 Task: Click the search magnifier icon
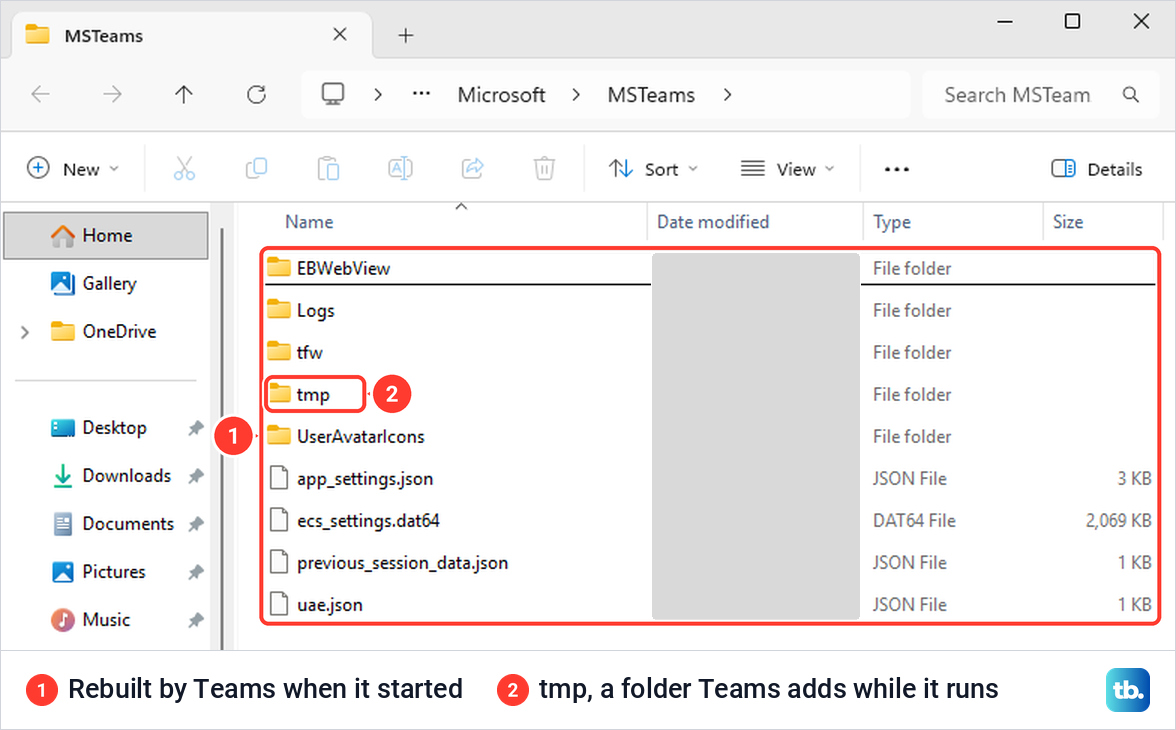1131,95
